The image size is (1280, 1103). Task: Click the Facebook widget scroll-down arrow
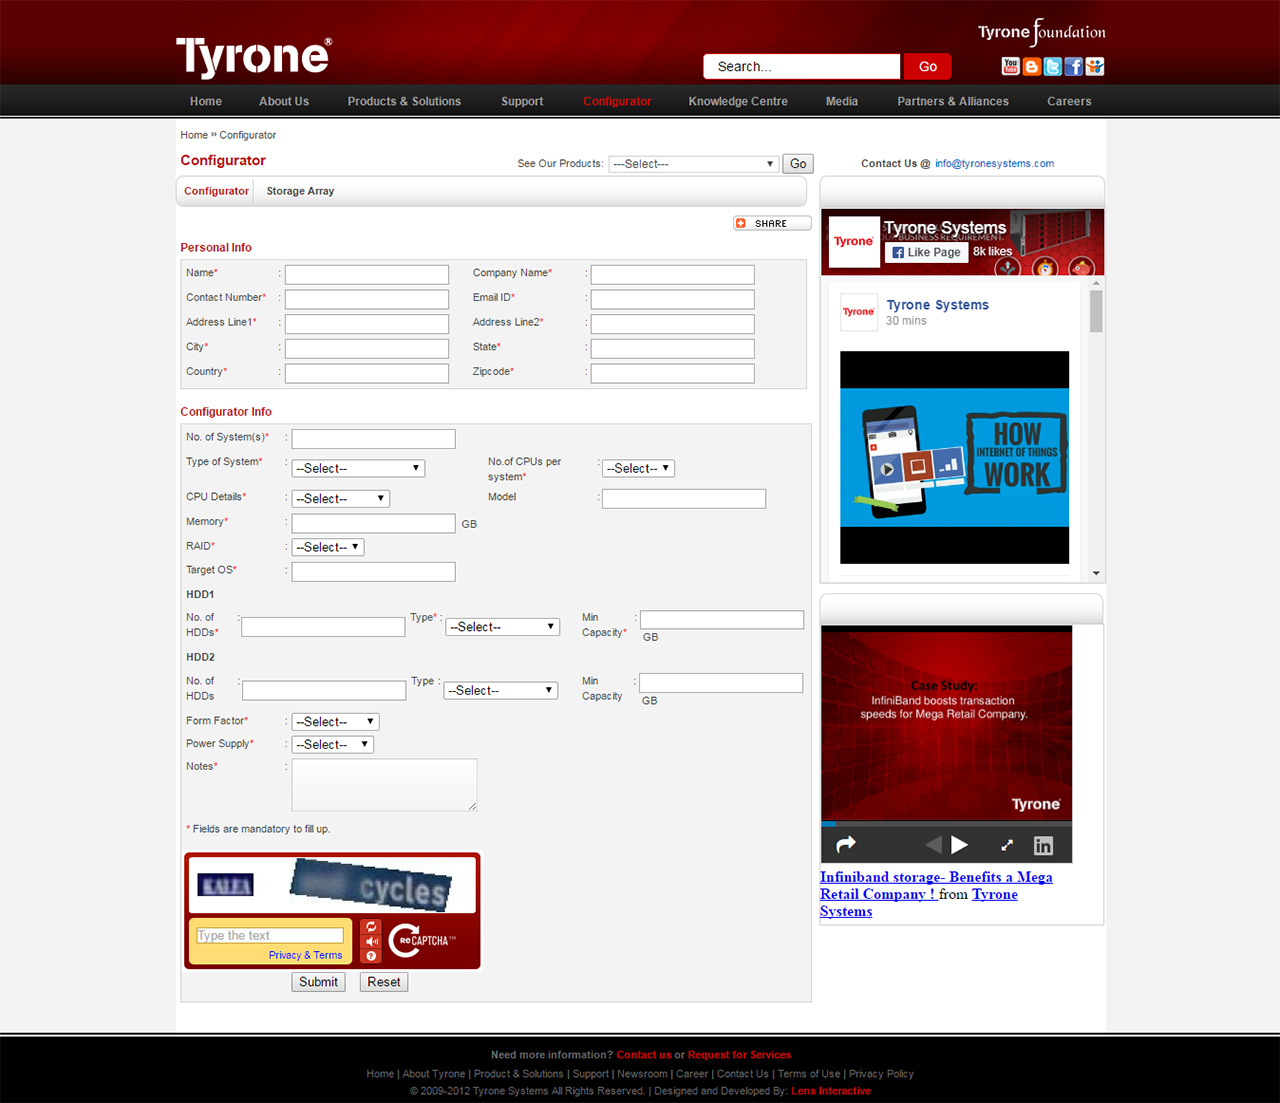pyautogui.click(x=1096, y=574)
